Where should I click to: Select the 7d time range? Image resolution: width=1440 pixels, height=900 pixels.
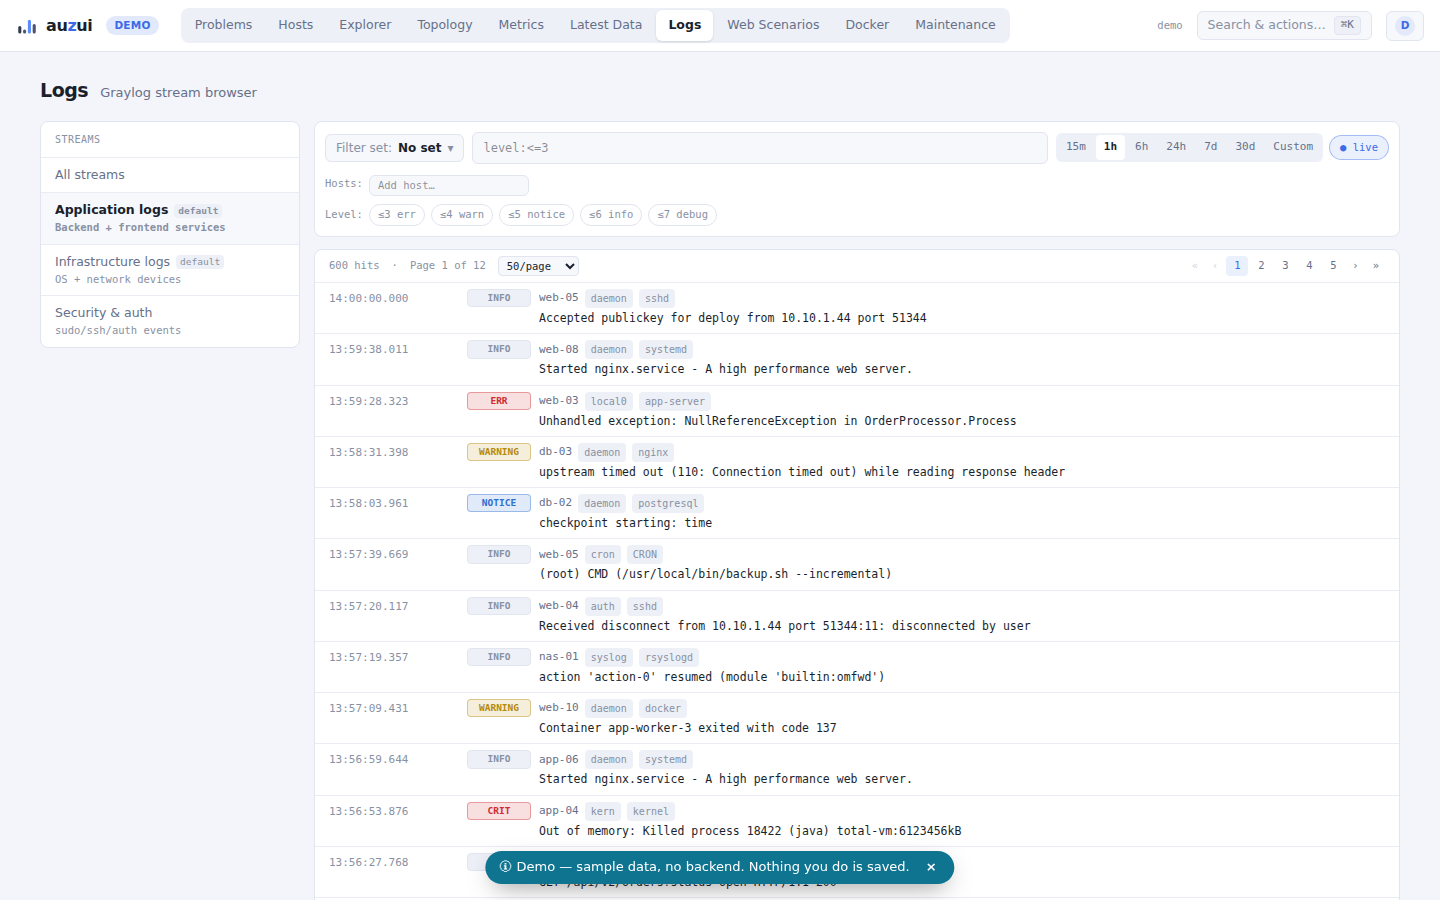click(1211, 146)
